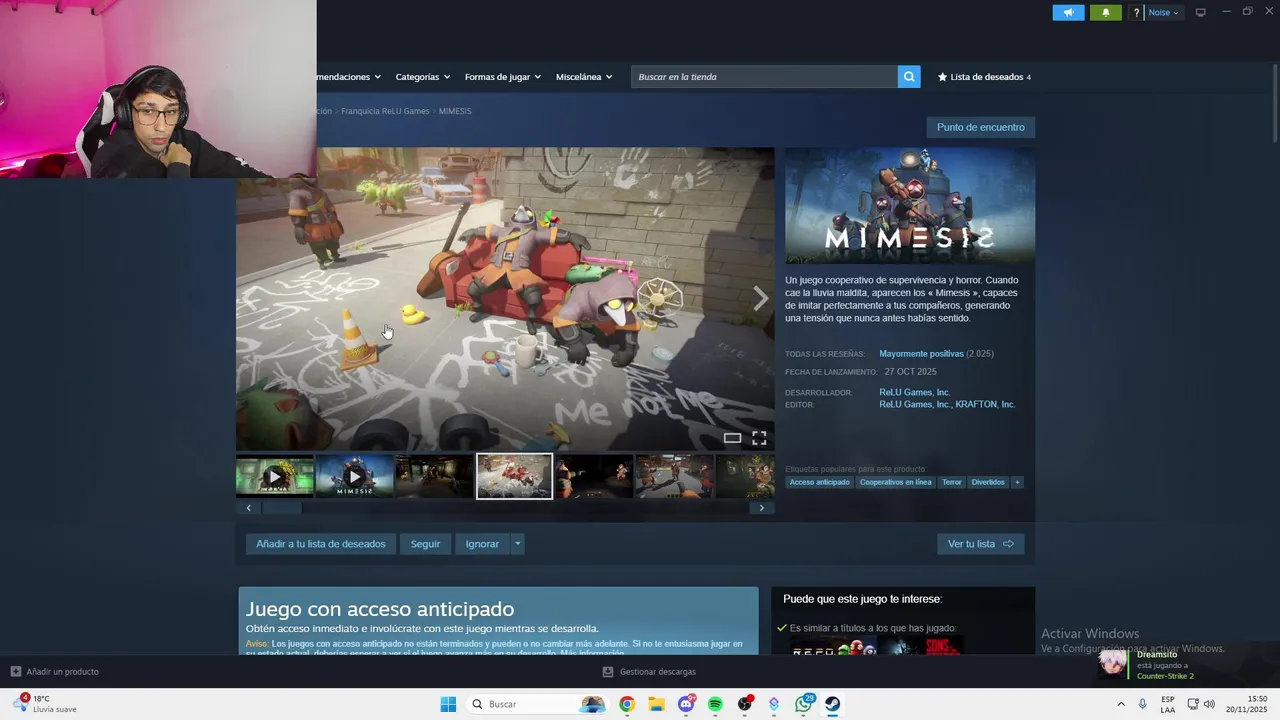Open Spotify from taskbar
The image size is (1280, 720).
pos(715,704)
